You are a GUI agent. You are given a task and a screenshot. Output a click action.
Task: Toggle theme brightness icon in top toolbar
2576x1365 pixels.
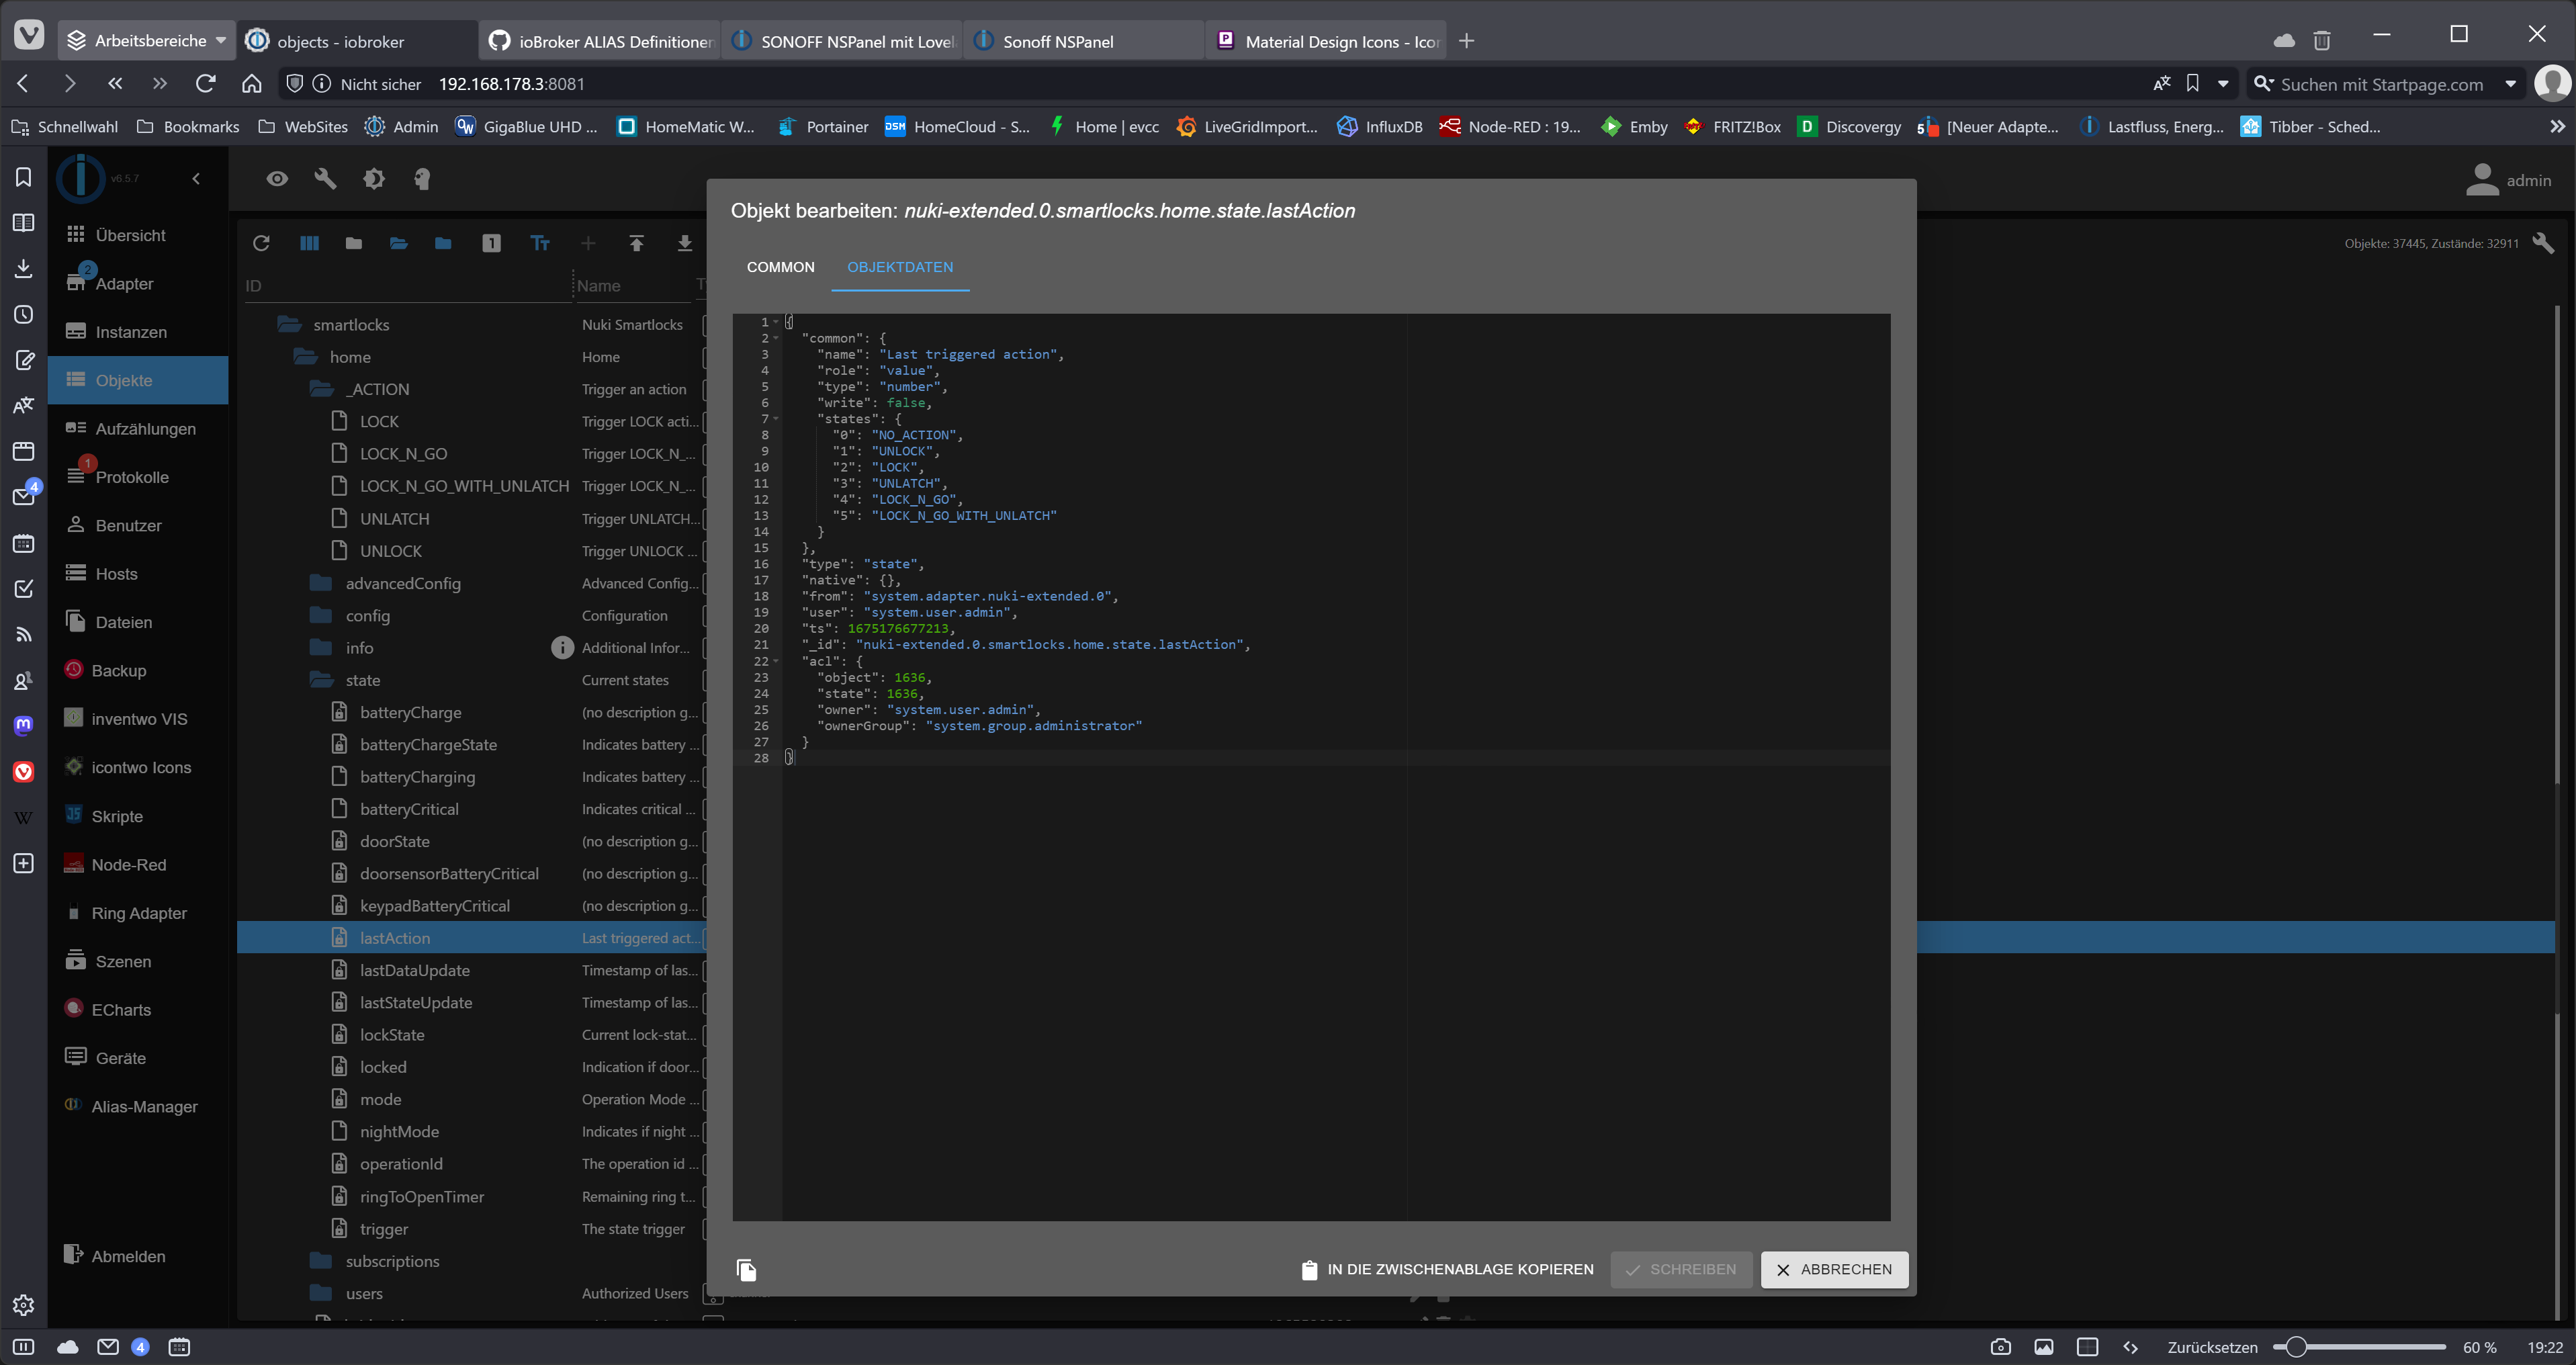[374, 179]
